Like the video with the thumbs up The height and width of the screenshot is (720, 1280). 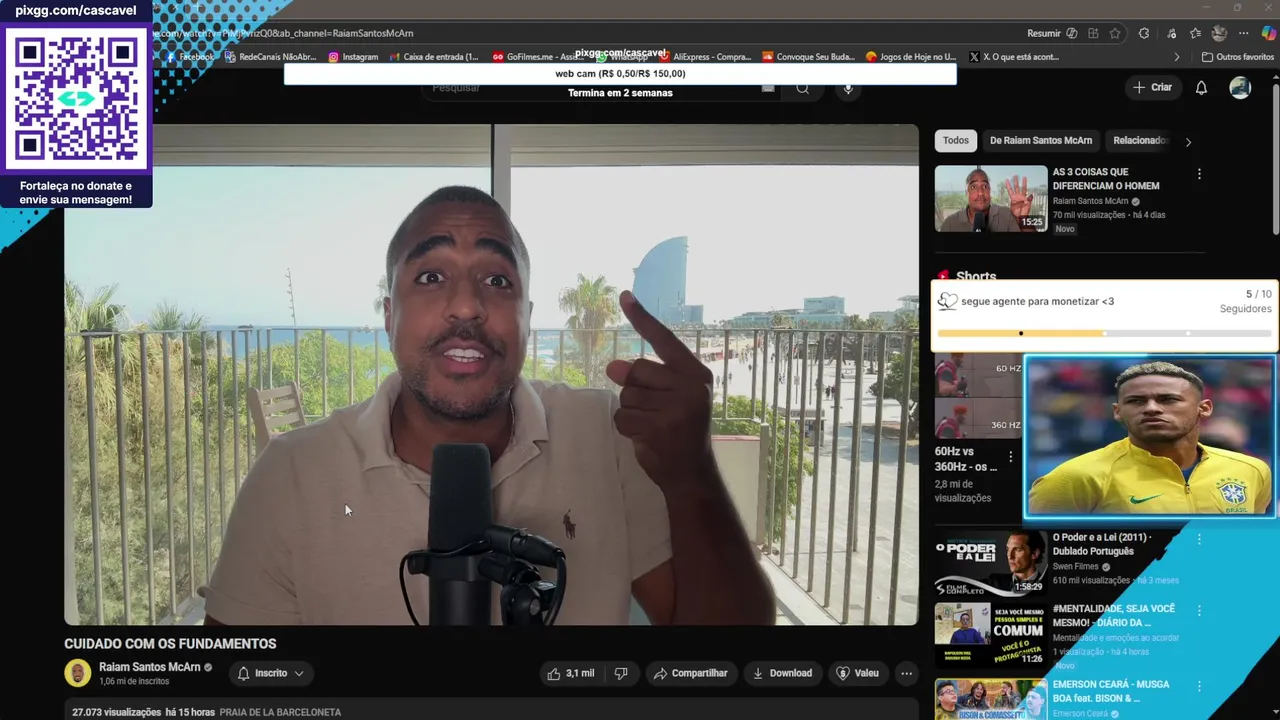571,674
